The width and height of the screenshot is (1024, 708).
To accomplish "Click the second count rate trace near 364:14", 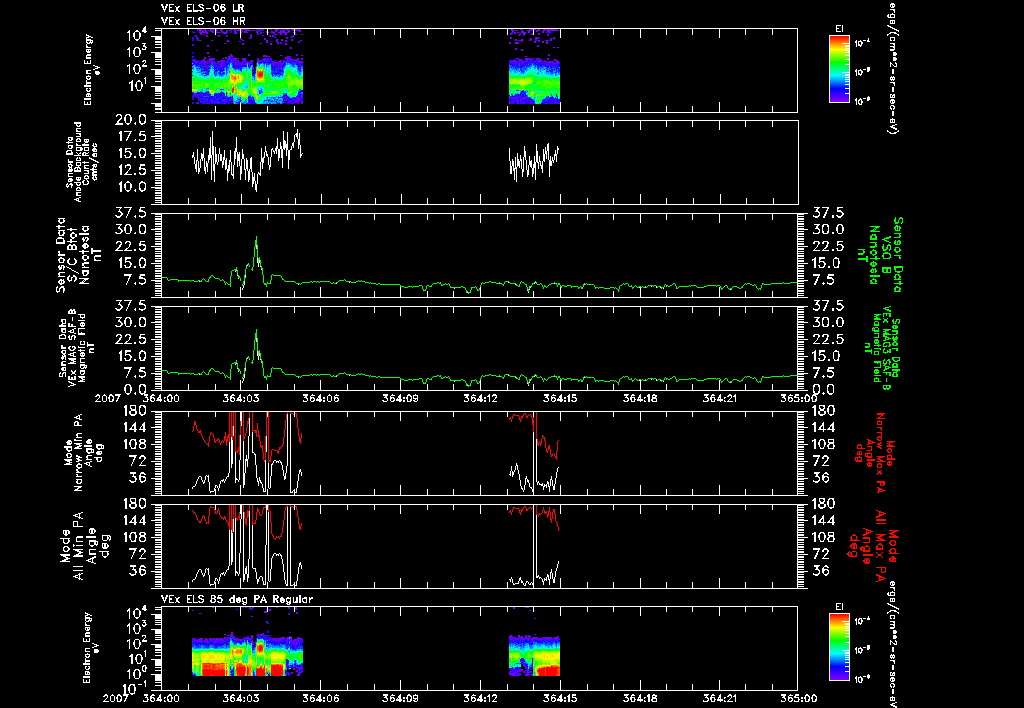I will 534,162.
